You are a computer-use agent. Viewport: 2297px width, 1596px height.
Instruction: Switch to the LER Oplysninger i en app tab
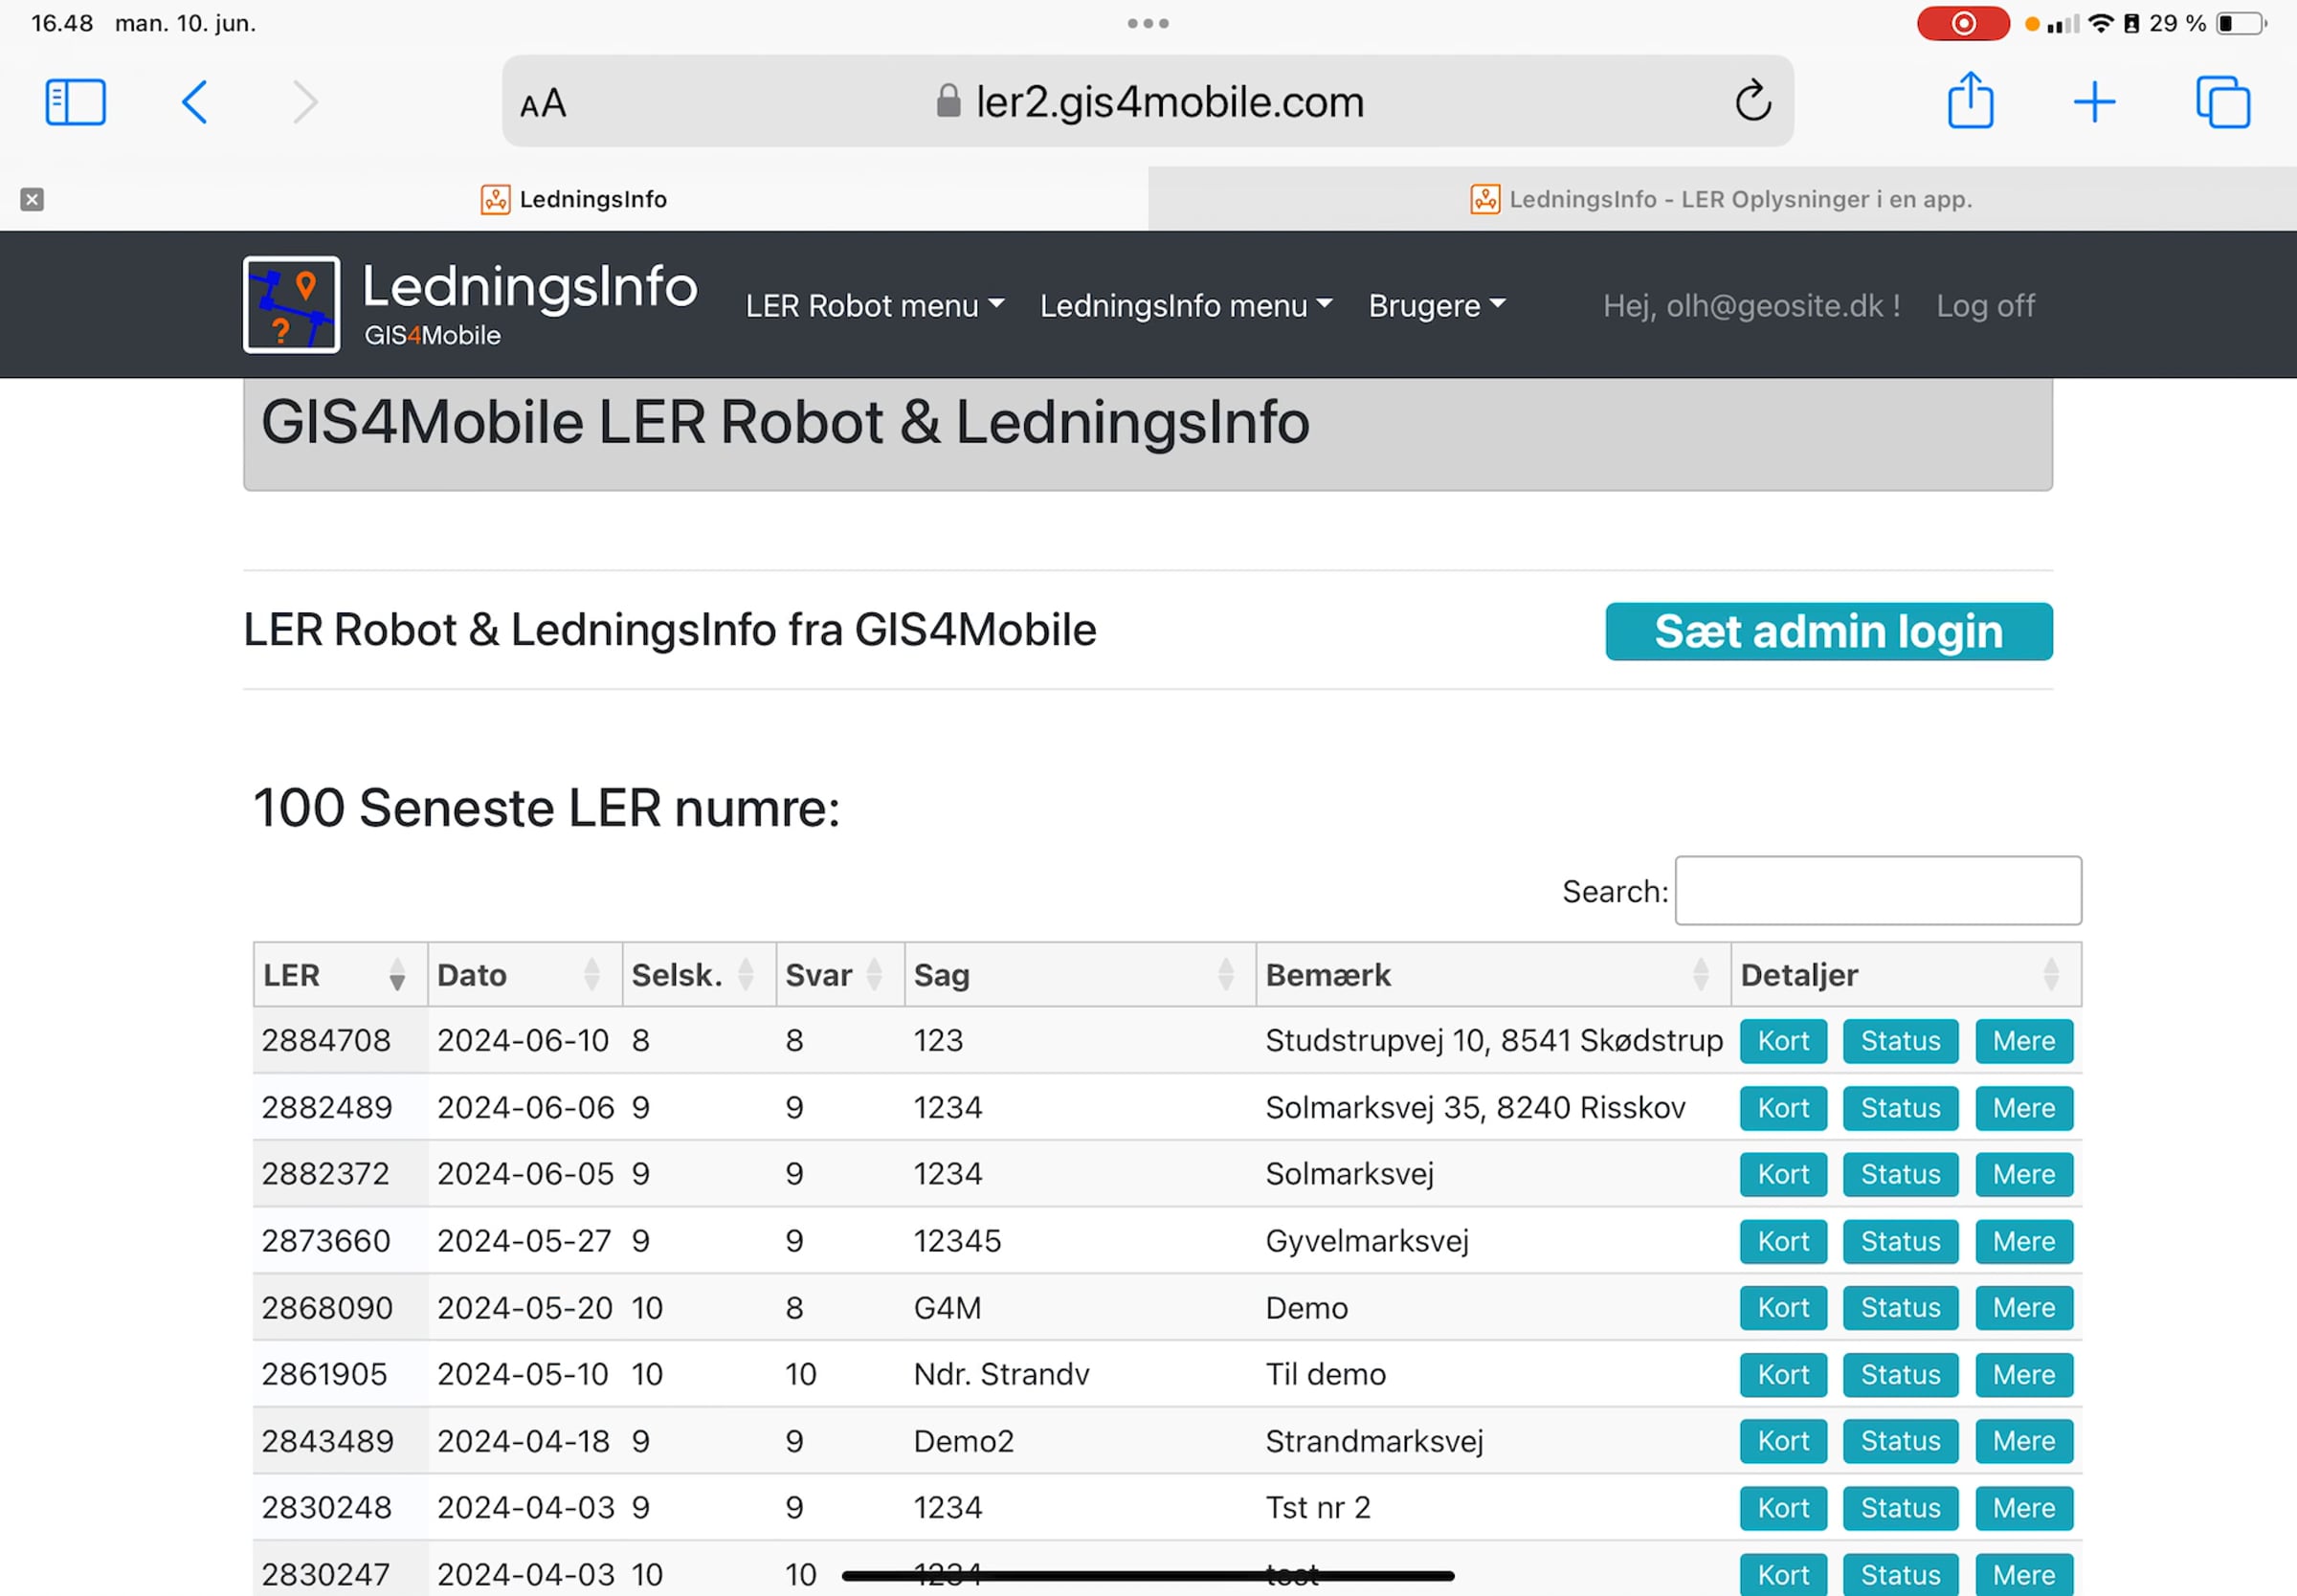1722,199
